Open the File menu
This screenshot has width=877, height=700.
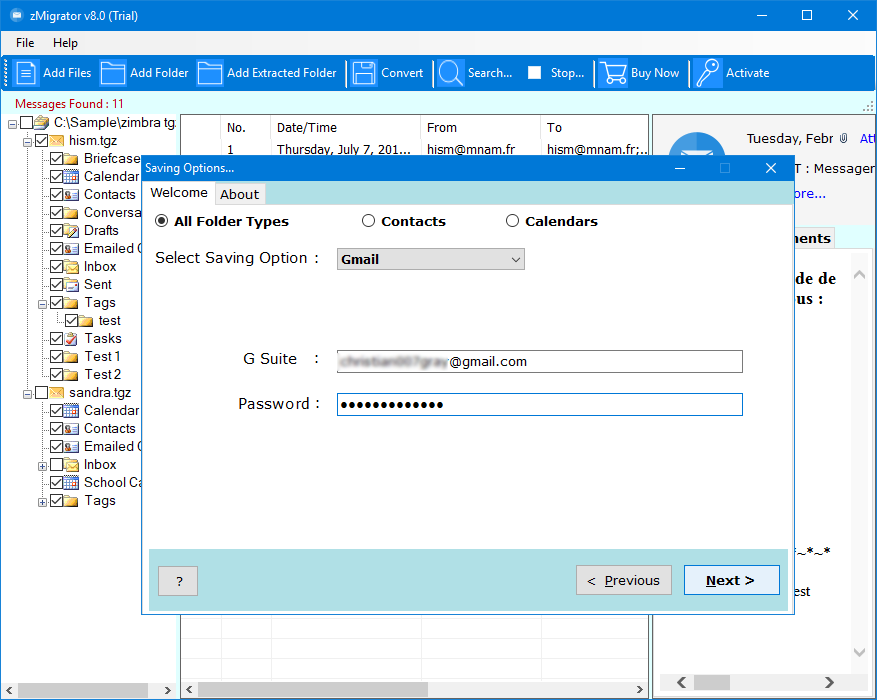(25, 43)
